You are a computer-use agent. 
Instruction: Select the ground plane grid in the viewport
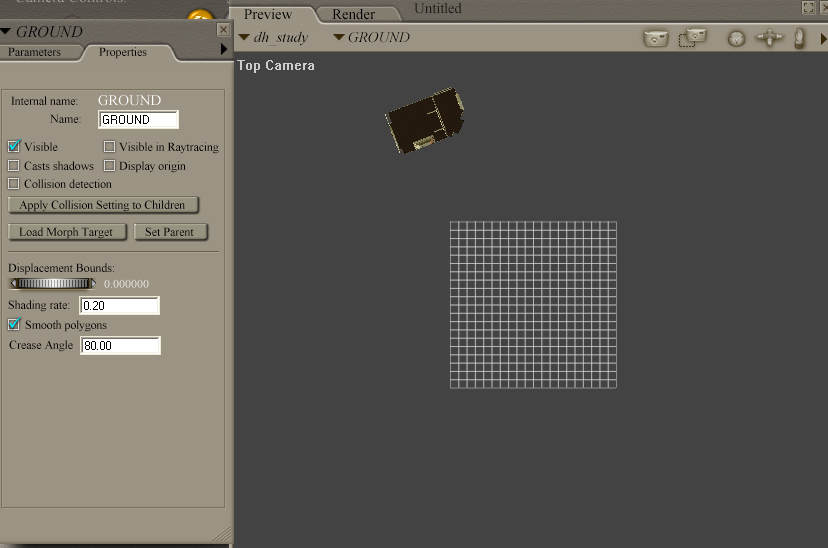[x=533, y=305]
